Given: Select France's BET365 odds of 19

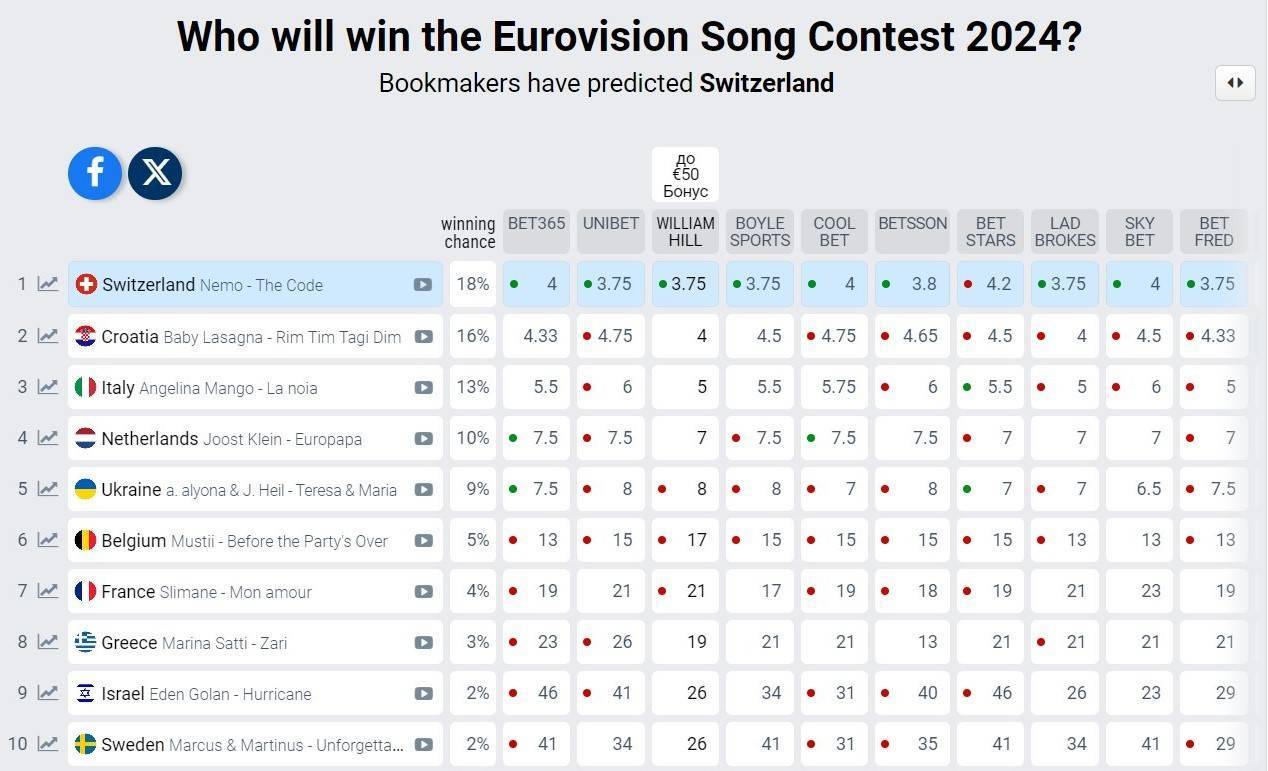Looking at the screenshot, I should 537,591.
